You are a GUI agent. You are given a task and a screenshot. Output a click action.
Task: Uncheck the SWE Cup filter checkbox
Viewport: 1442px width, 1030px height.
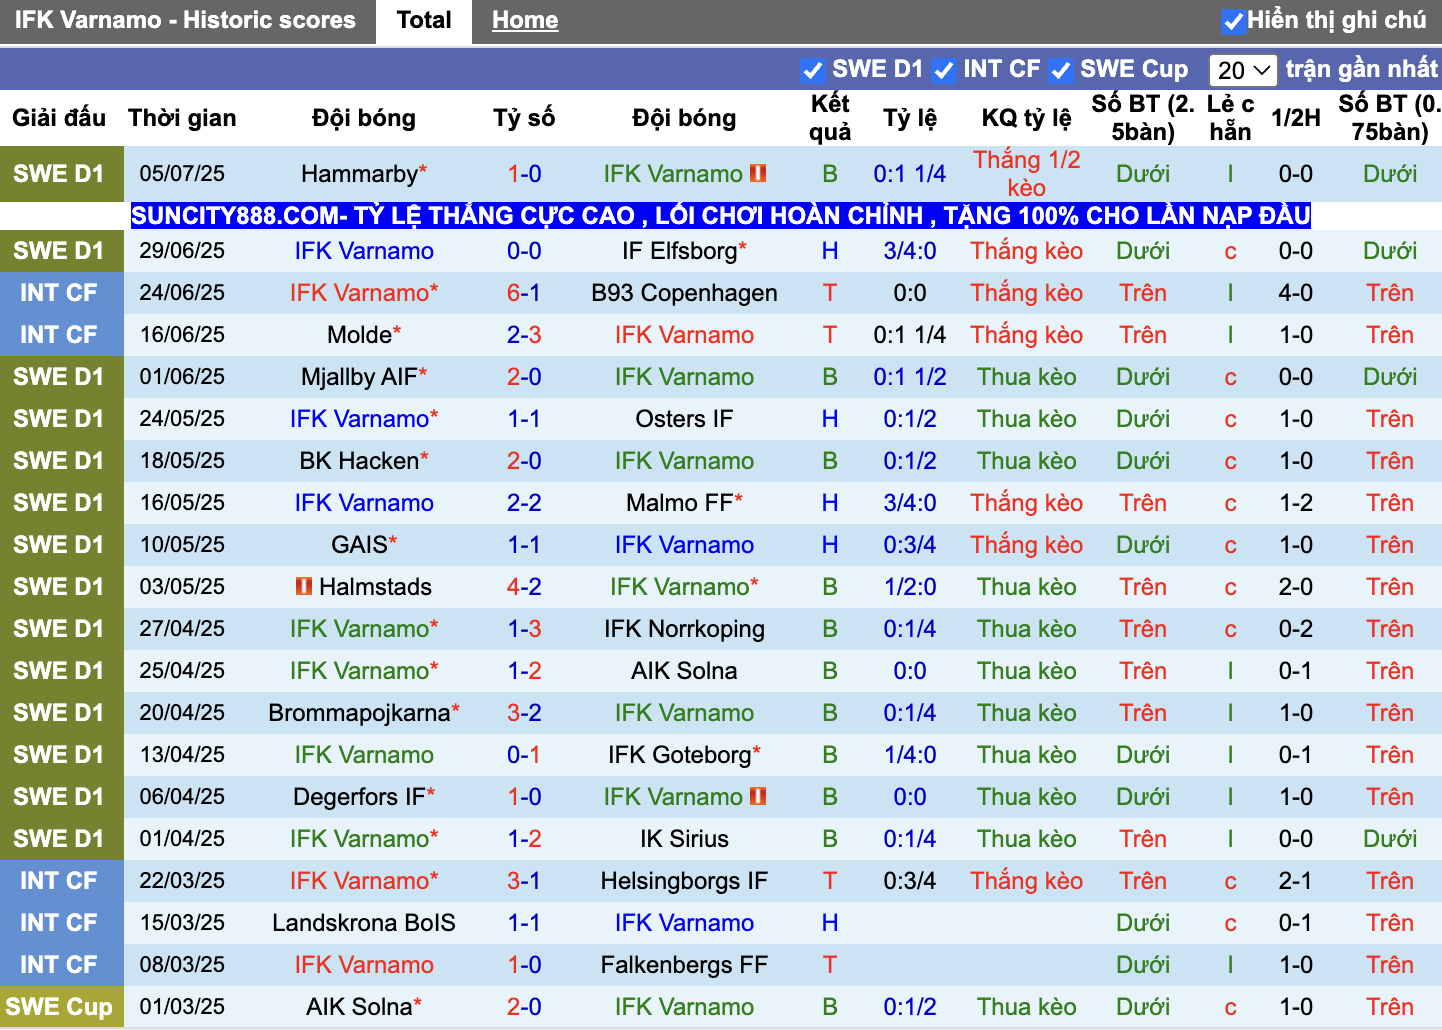[1061, 70]
